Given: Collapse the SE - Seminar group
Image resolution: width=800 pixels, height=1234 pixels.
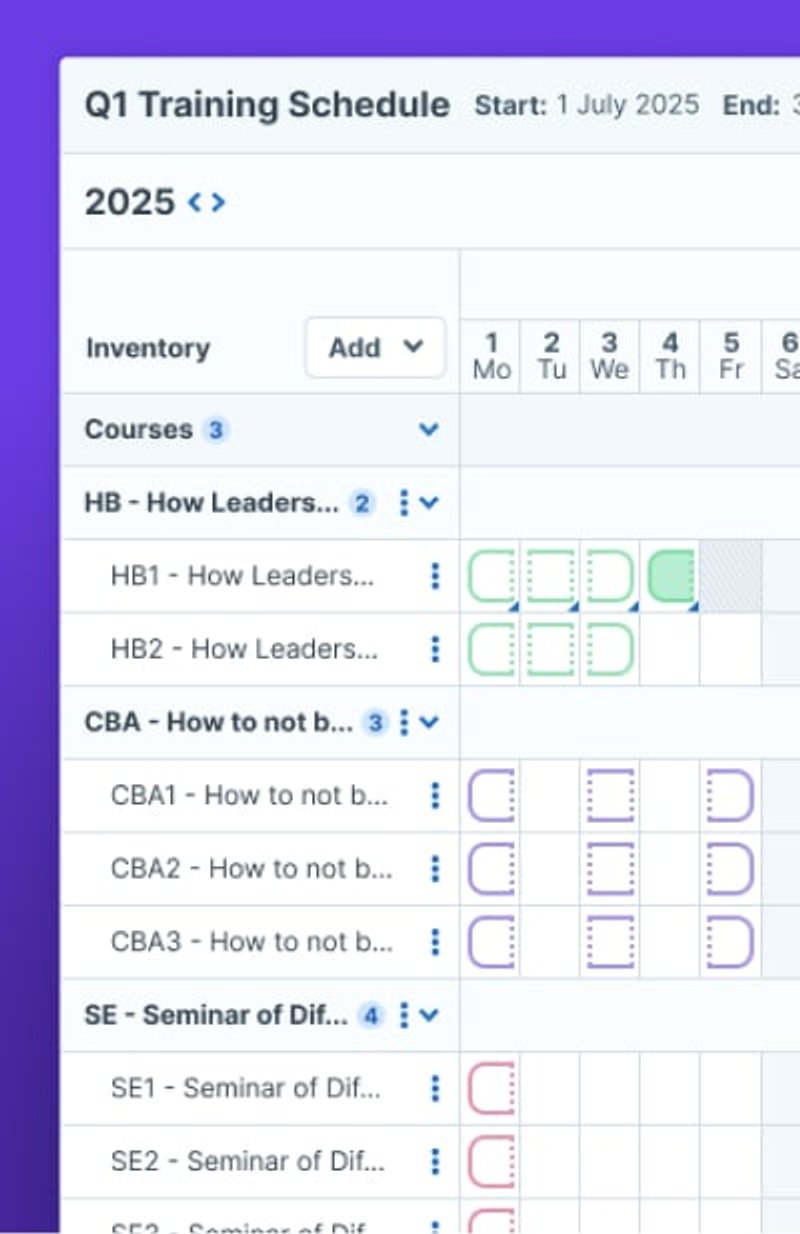Looking at the screenshot, I should pyautogui.click(x=428, y=1015).
